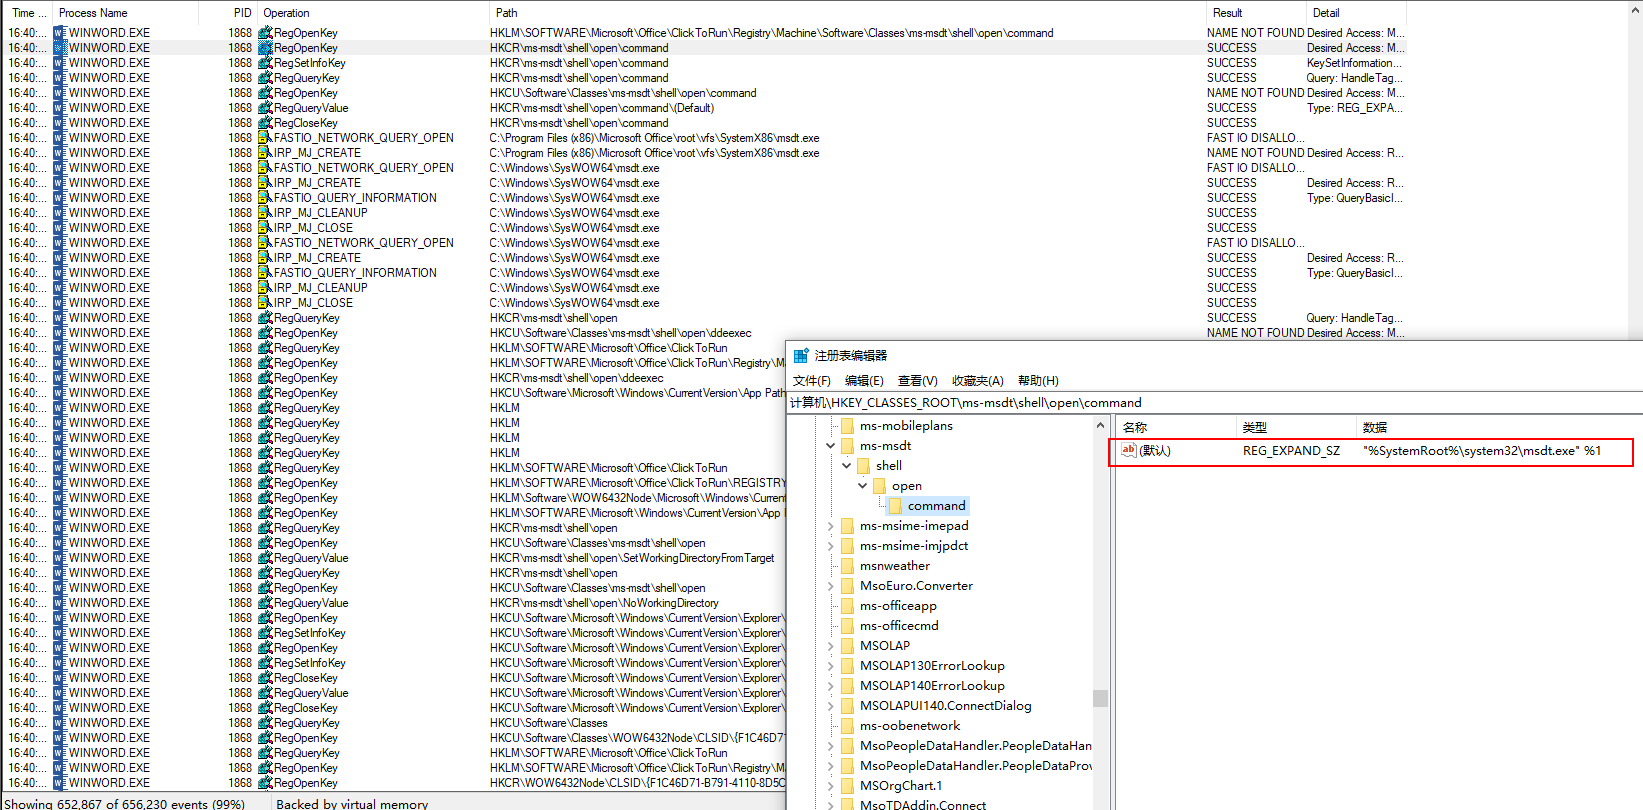Expand the ms-msime-imjpdct key
Screen dimensions: 1643x810
tap(830, 546)
